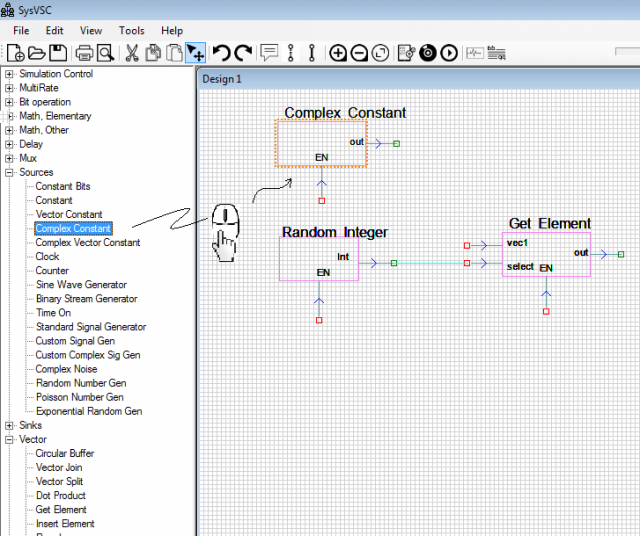Click the New design toolbar icon

16,53
